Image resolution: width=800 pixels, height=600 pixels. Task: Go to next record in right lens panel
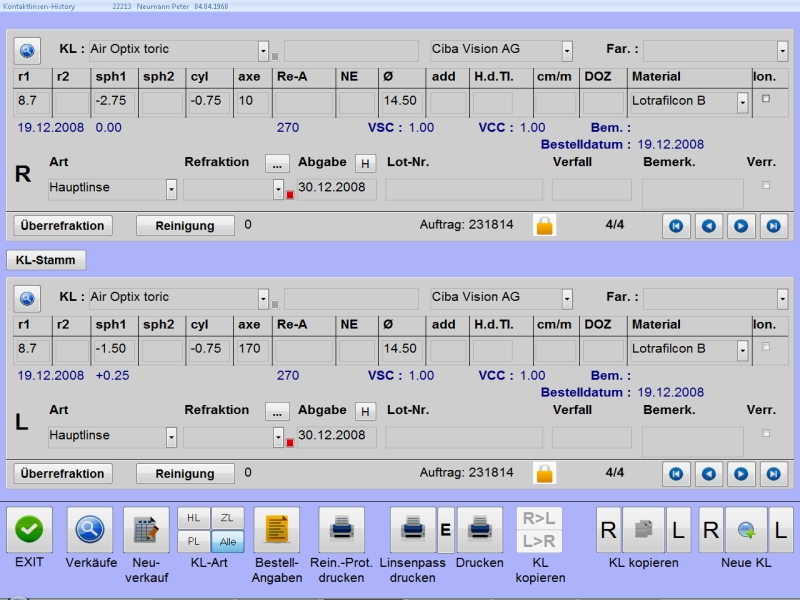741,226
